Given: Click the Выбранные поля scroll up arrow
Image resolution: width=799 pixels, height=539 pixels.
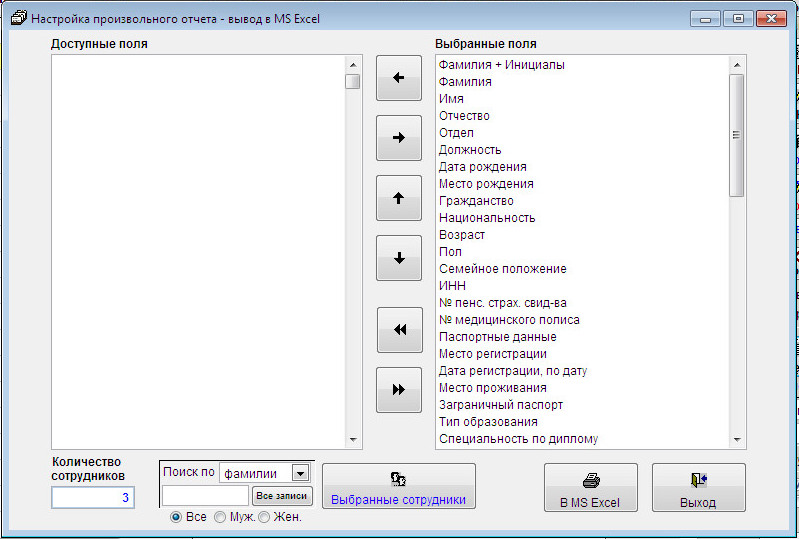Looking at the screenshot, I should 737,65.
